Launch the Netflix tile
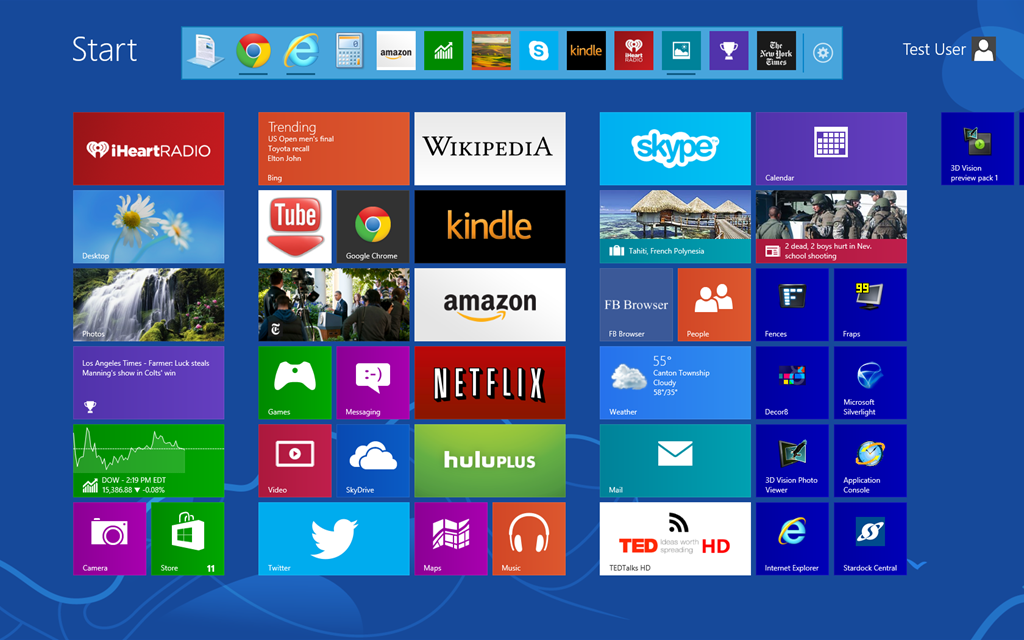The height and width of the screenshot is (640, 1024). [x=490, y=383]
